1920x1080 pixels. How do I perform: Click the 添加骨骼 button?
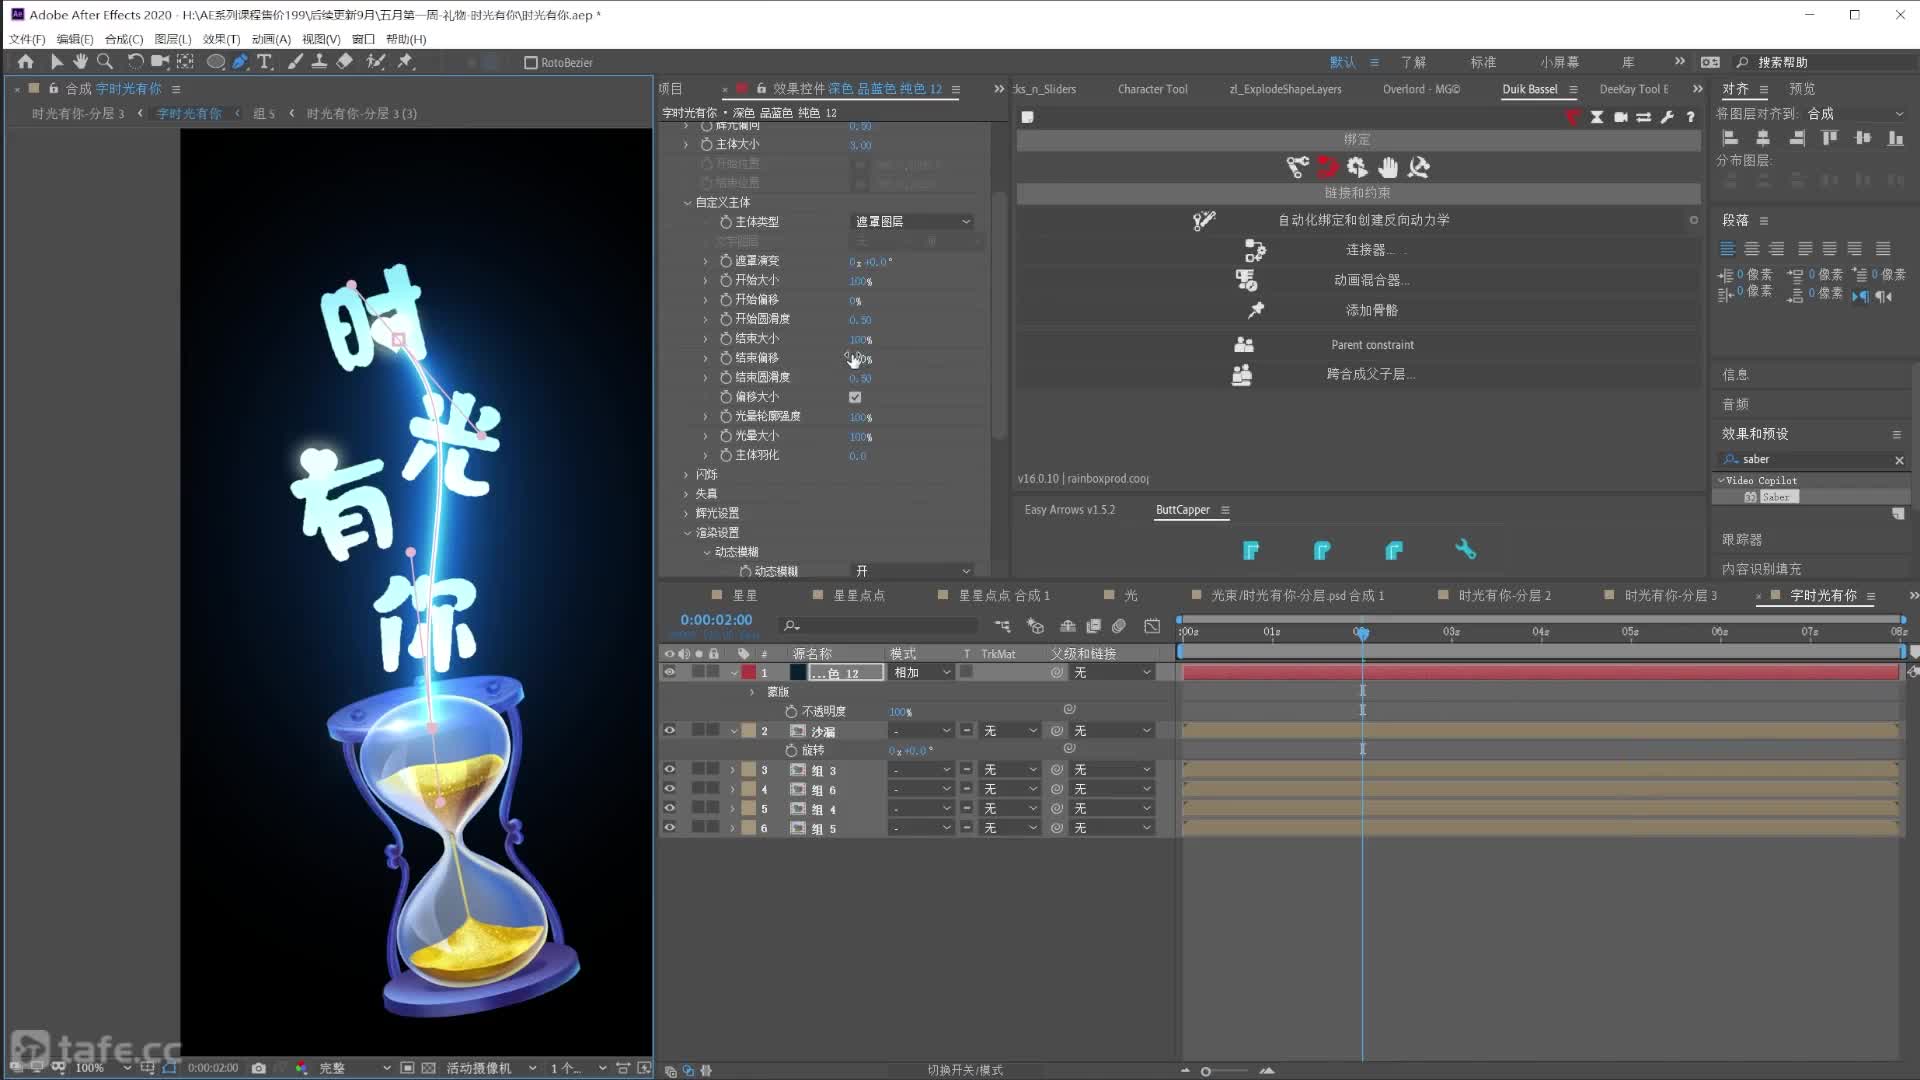(1371, 311)
